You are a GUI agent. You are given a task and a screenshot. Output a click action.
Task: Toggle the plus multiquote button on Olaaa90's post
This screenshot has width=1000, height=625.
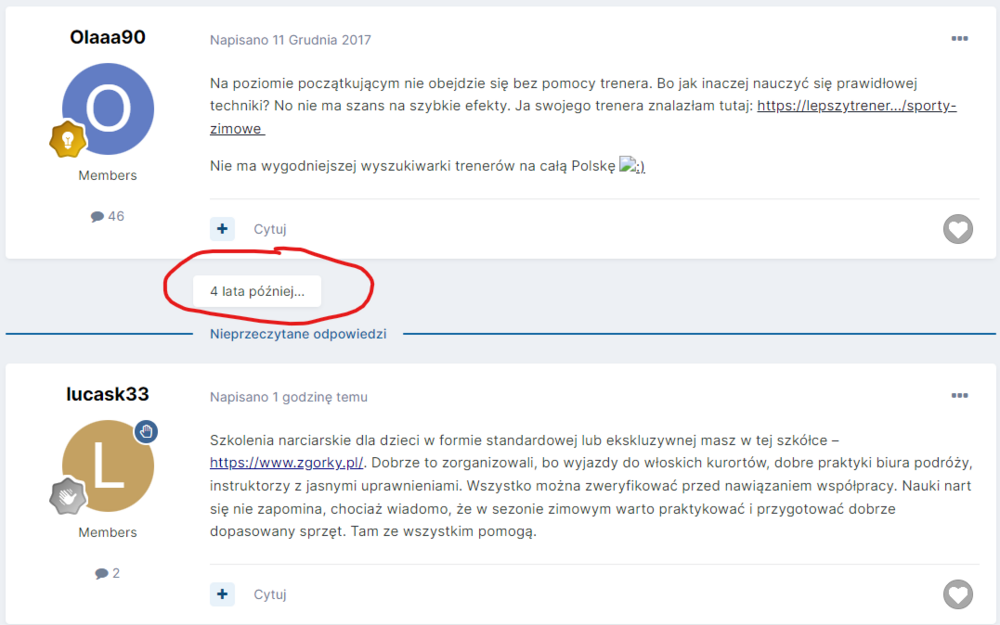coord(222,229)
